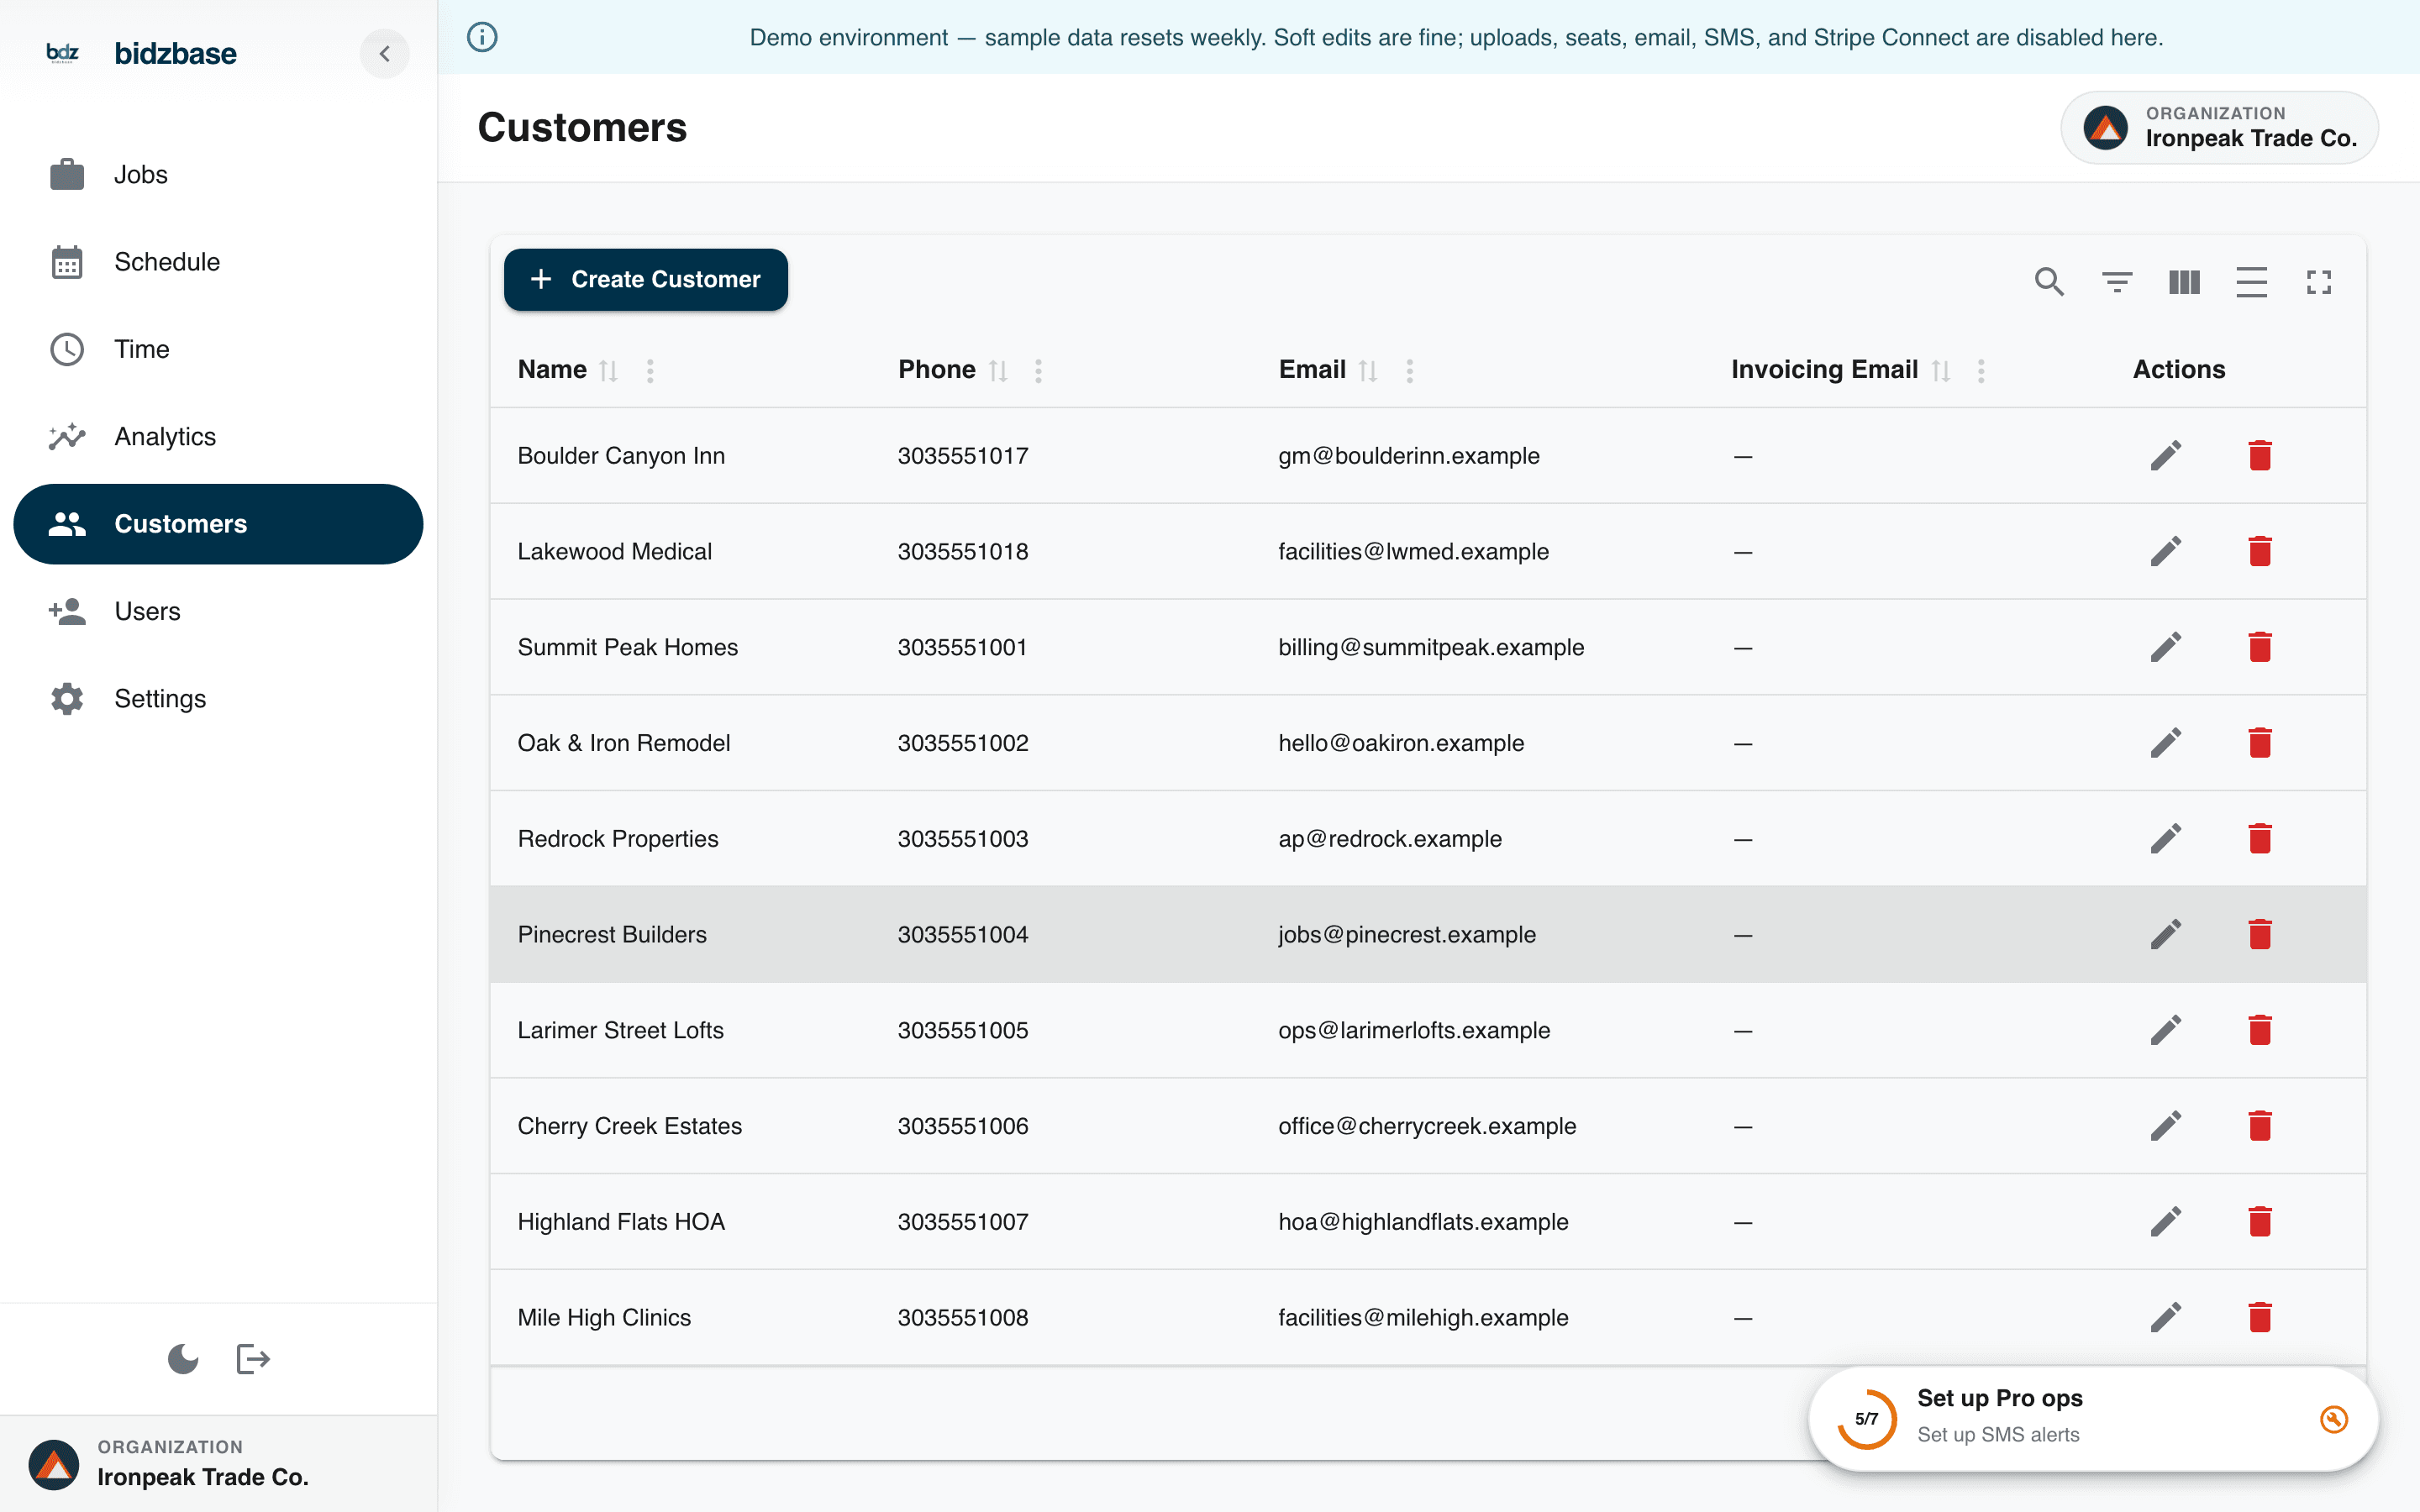Delete Oak & Iron Remodel customer

pos(2260,743)
